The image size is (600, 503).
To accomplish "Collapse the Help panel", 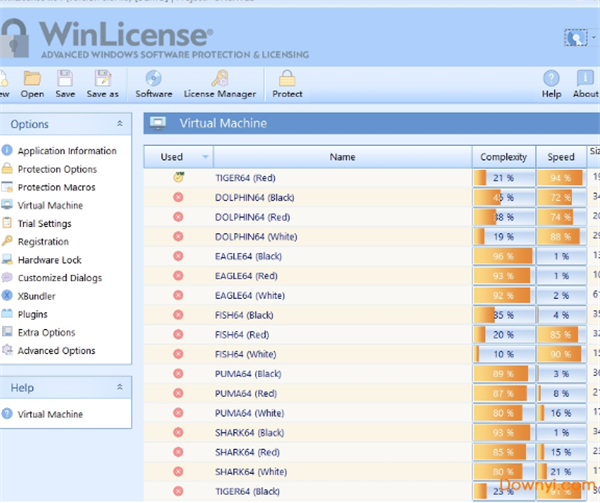I will pyautogui.click(x=120, y=387).
